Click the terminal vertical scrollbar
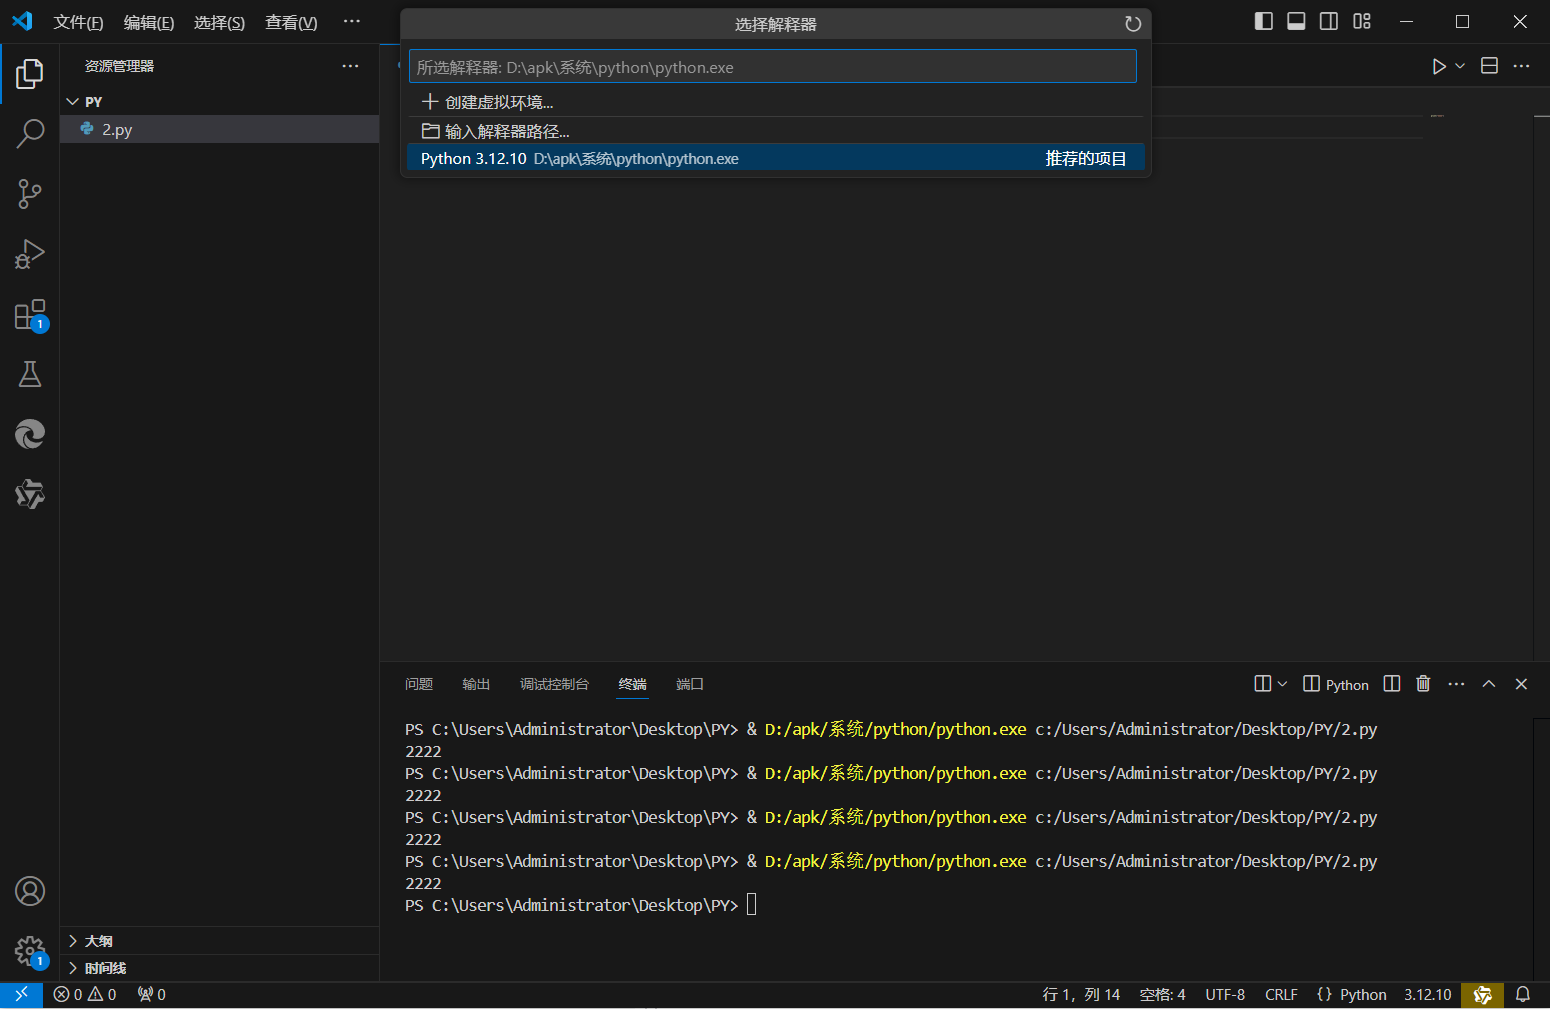The width and height of the screenshot is (1550, 1009). coord(1541,848)
